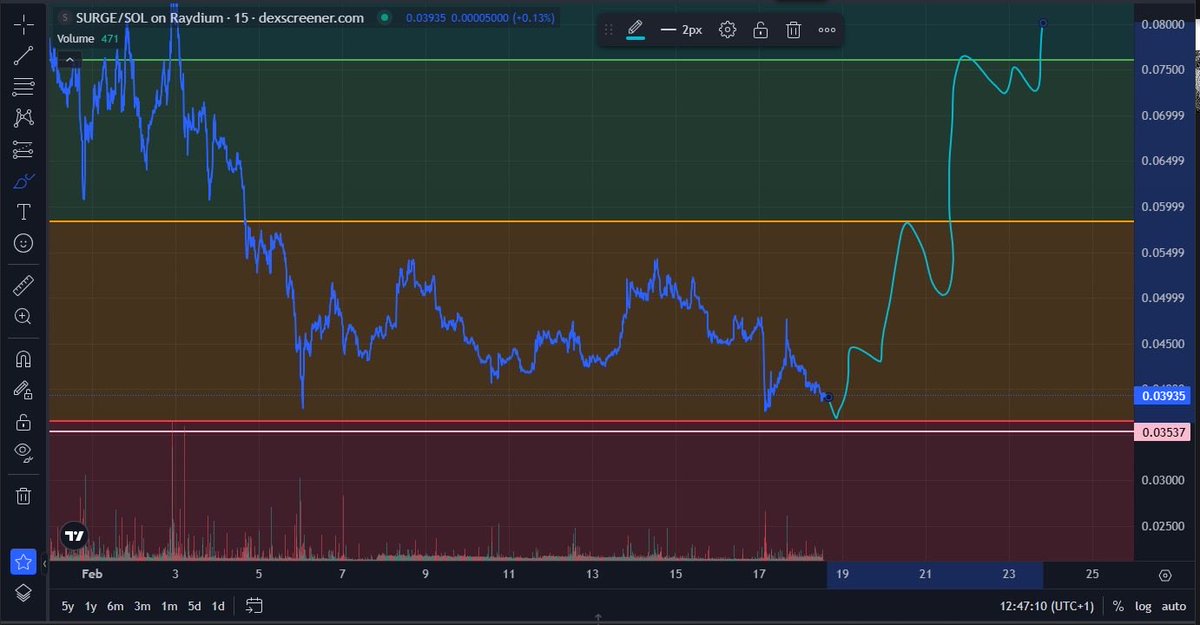Toggle magnet mode for drawings
Screen dimensions: 1200x625
24,359
